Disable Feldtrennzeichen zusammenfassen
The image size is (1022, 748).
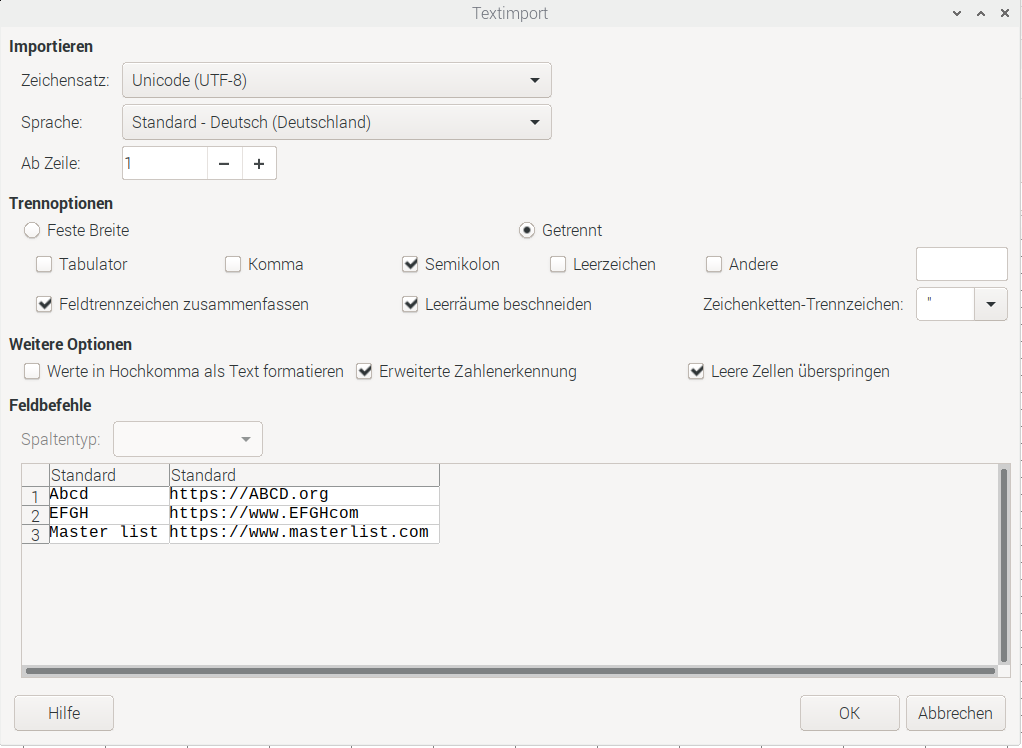(44, 304)
